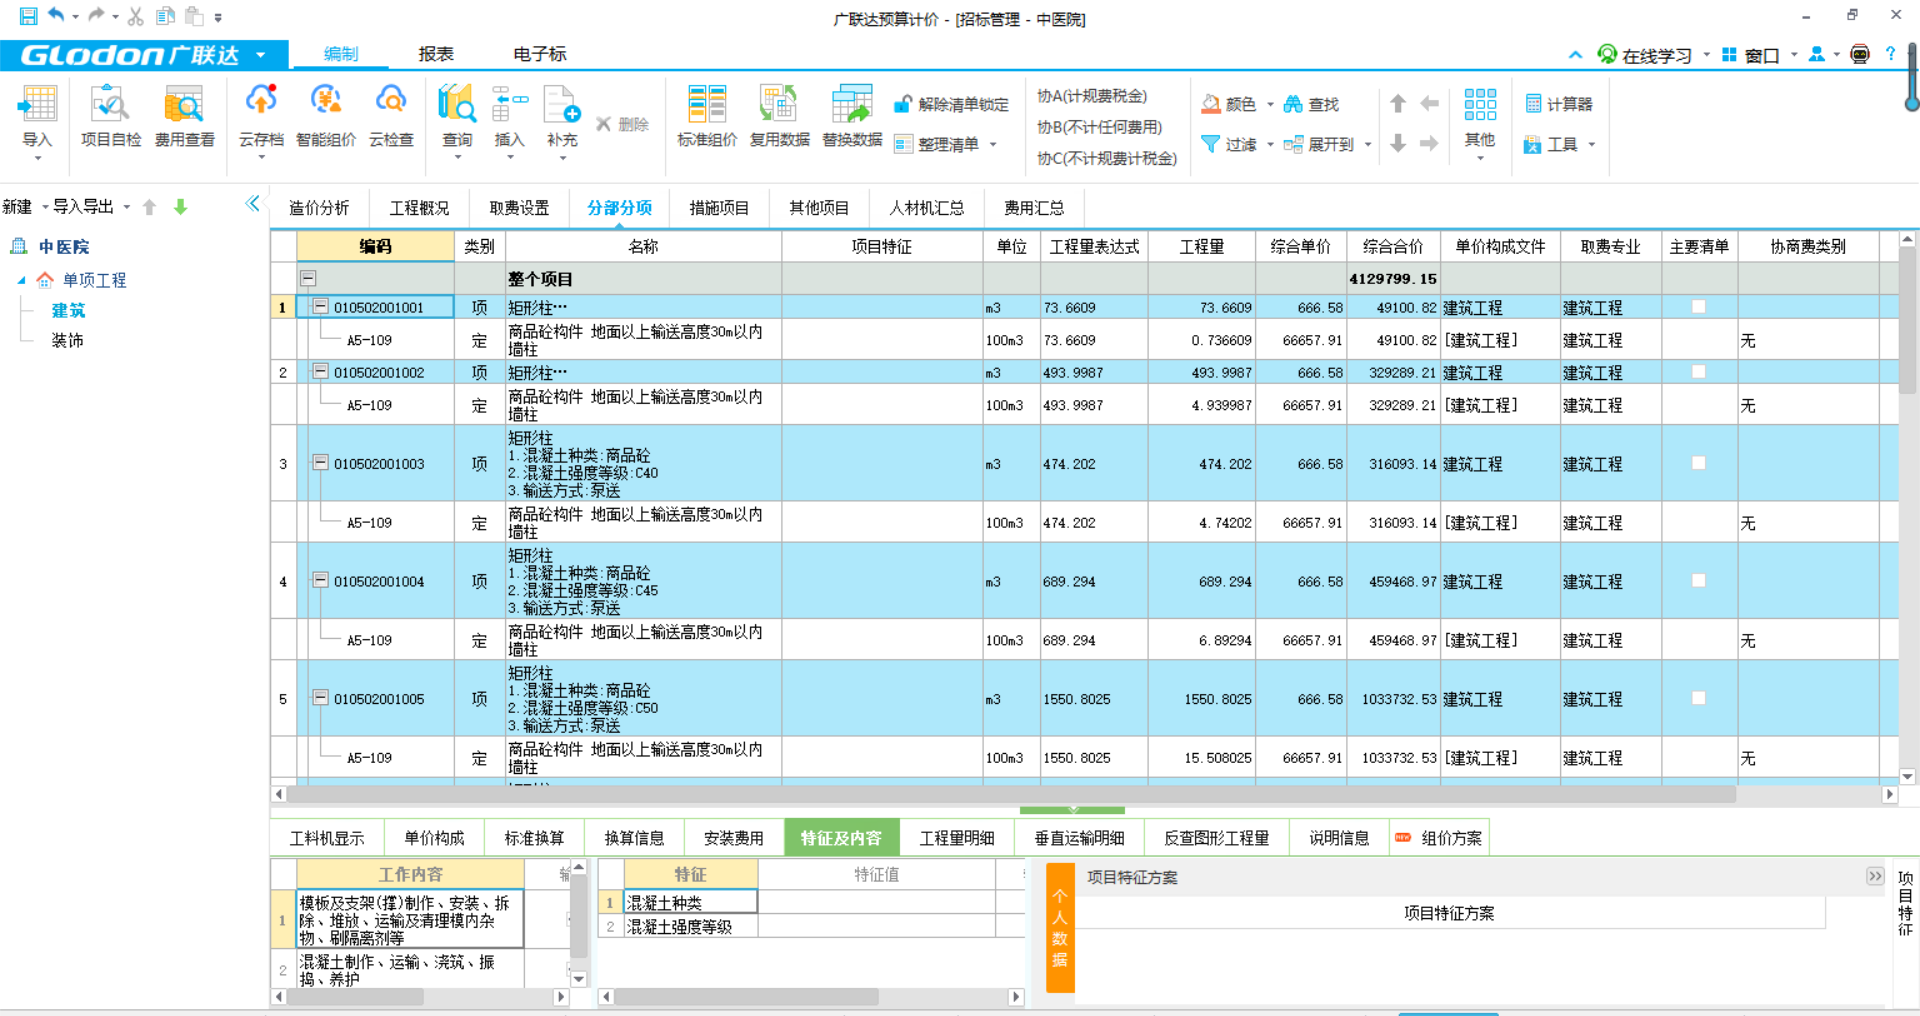This screenshot has width=1920, height=1016.
Task: Click the left arrow promote icon
Action: pyautogui.click(x=1429, y=103)
